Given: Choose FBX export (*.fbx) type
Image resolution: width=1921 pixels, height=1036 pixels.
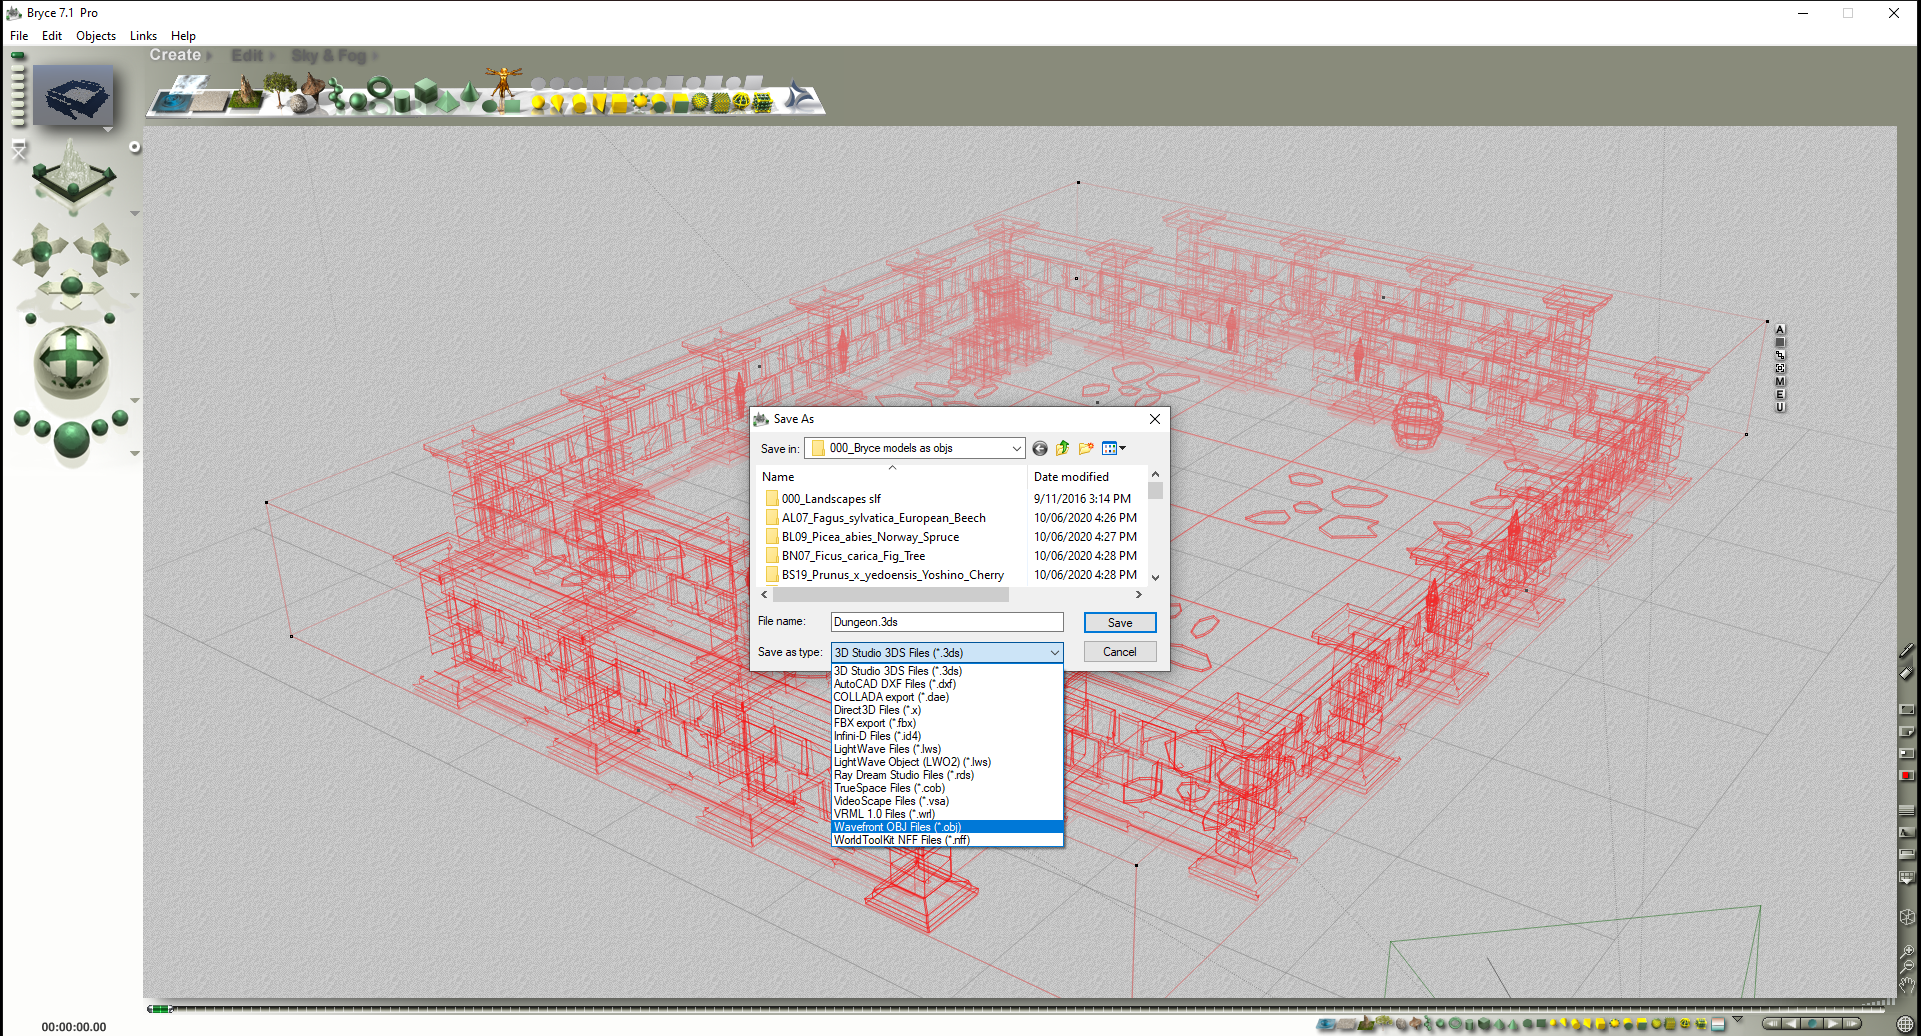Looking at the screenshot, I should click(947, 723).
